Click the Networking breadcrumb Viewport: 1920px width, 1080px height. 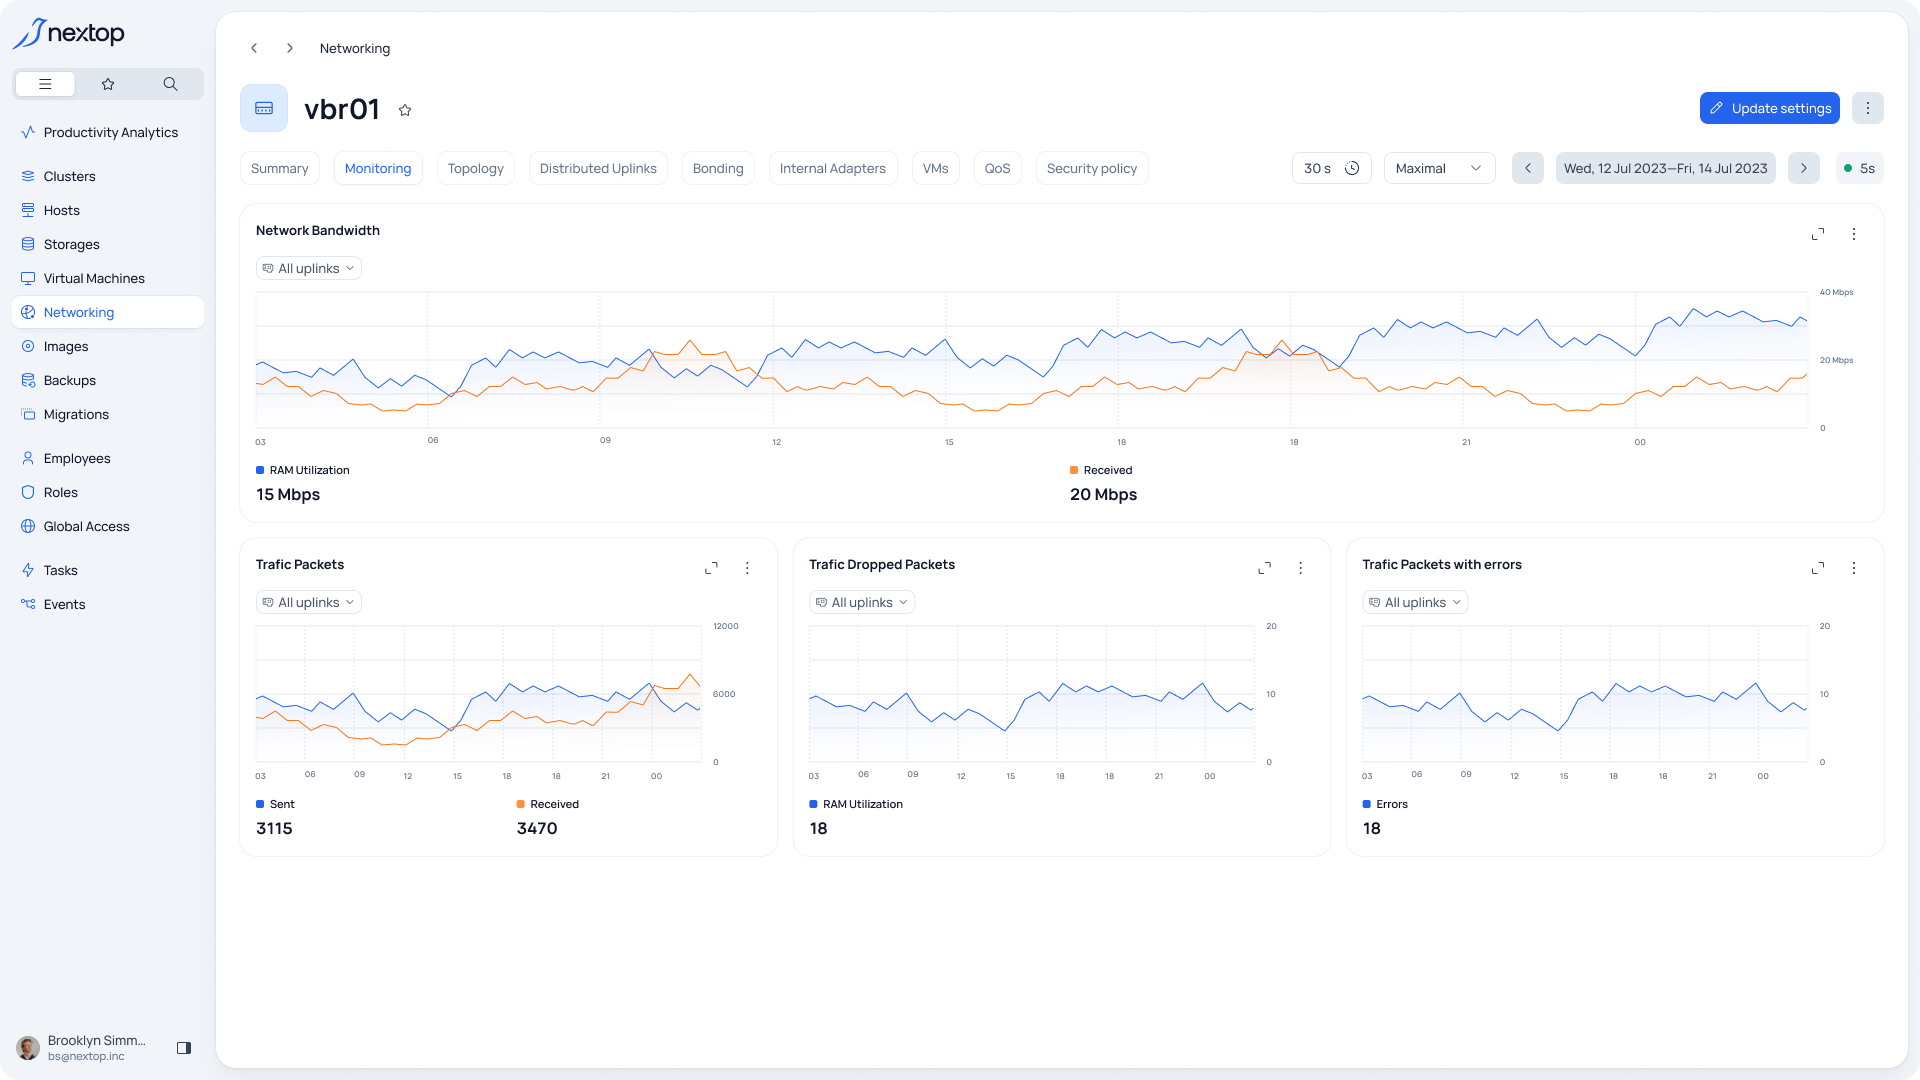355,48
